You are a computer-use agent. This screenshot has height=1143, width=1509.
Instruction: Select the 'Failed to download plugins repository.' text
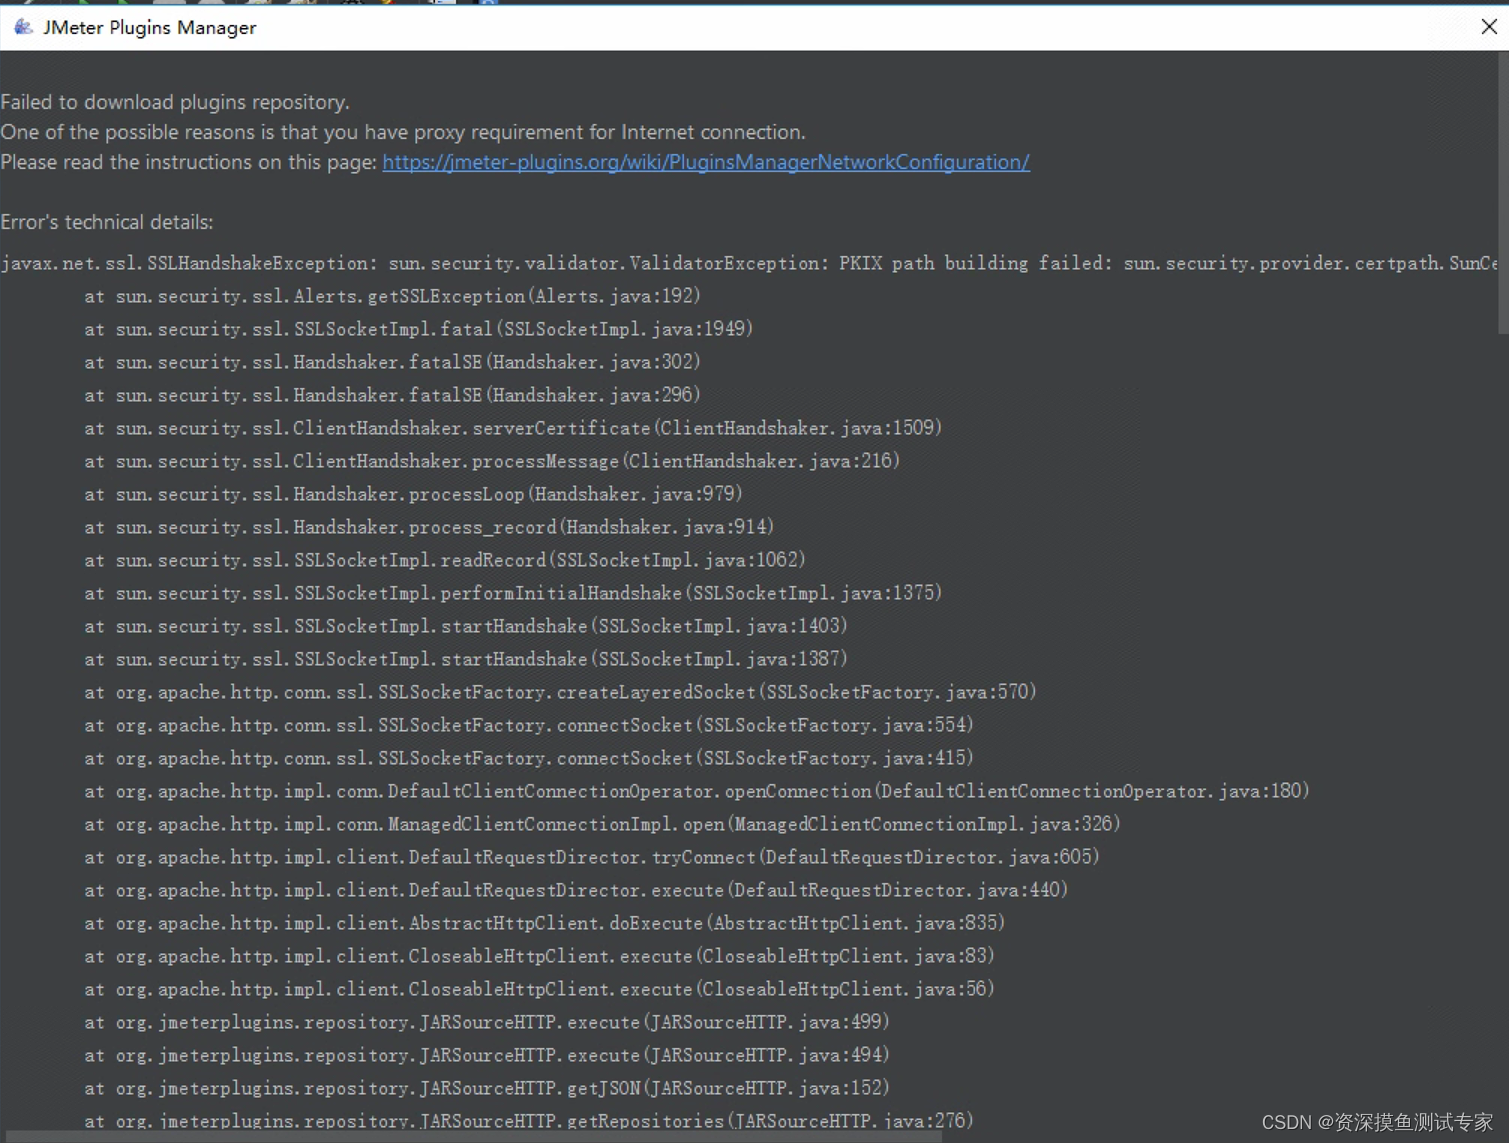(175, 102)
